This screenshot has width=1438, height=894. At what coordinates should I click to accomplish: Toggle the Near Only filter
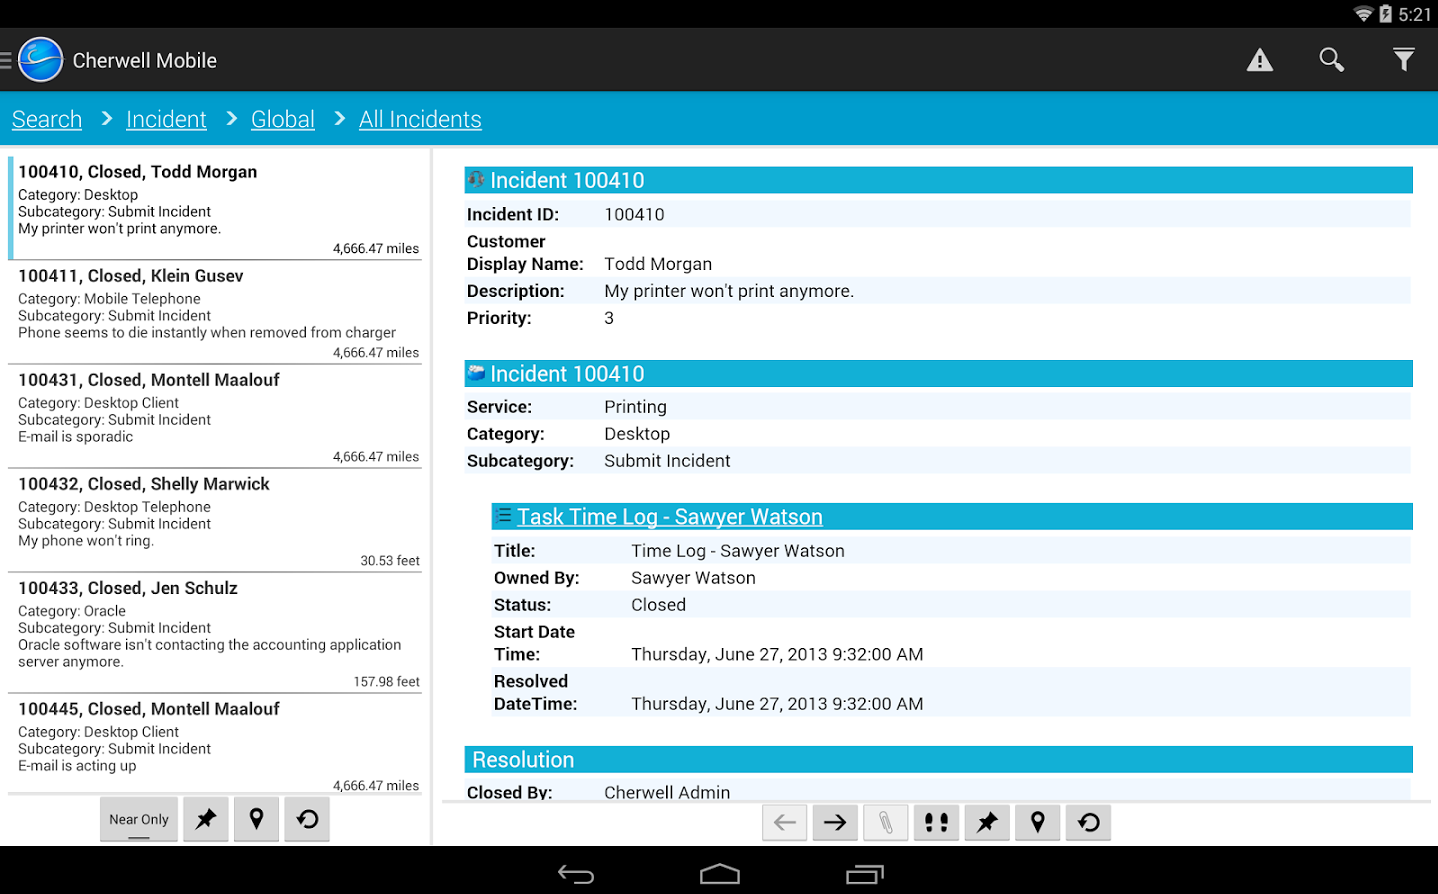[x=139, y=819]
